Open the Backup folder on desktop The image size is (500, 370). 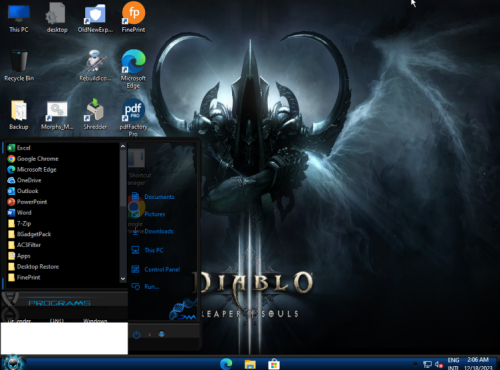19,115
